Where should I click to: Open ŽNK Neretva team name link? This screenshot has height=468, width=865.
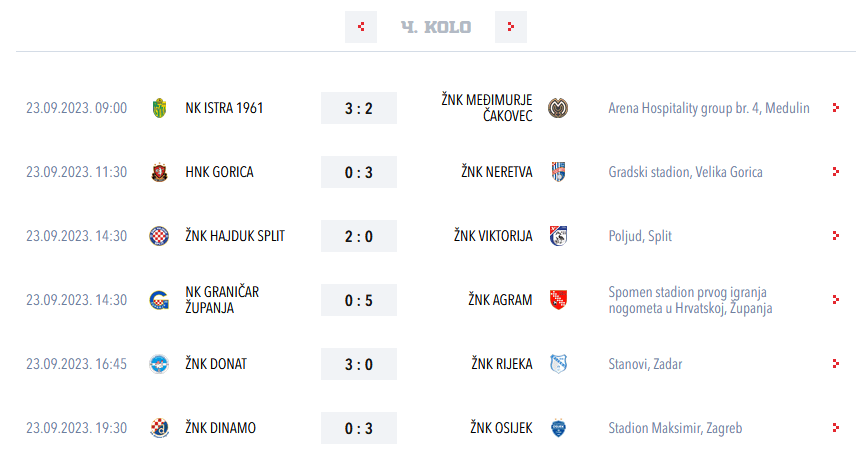pos(497,172)
